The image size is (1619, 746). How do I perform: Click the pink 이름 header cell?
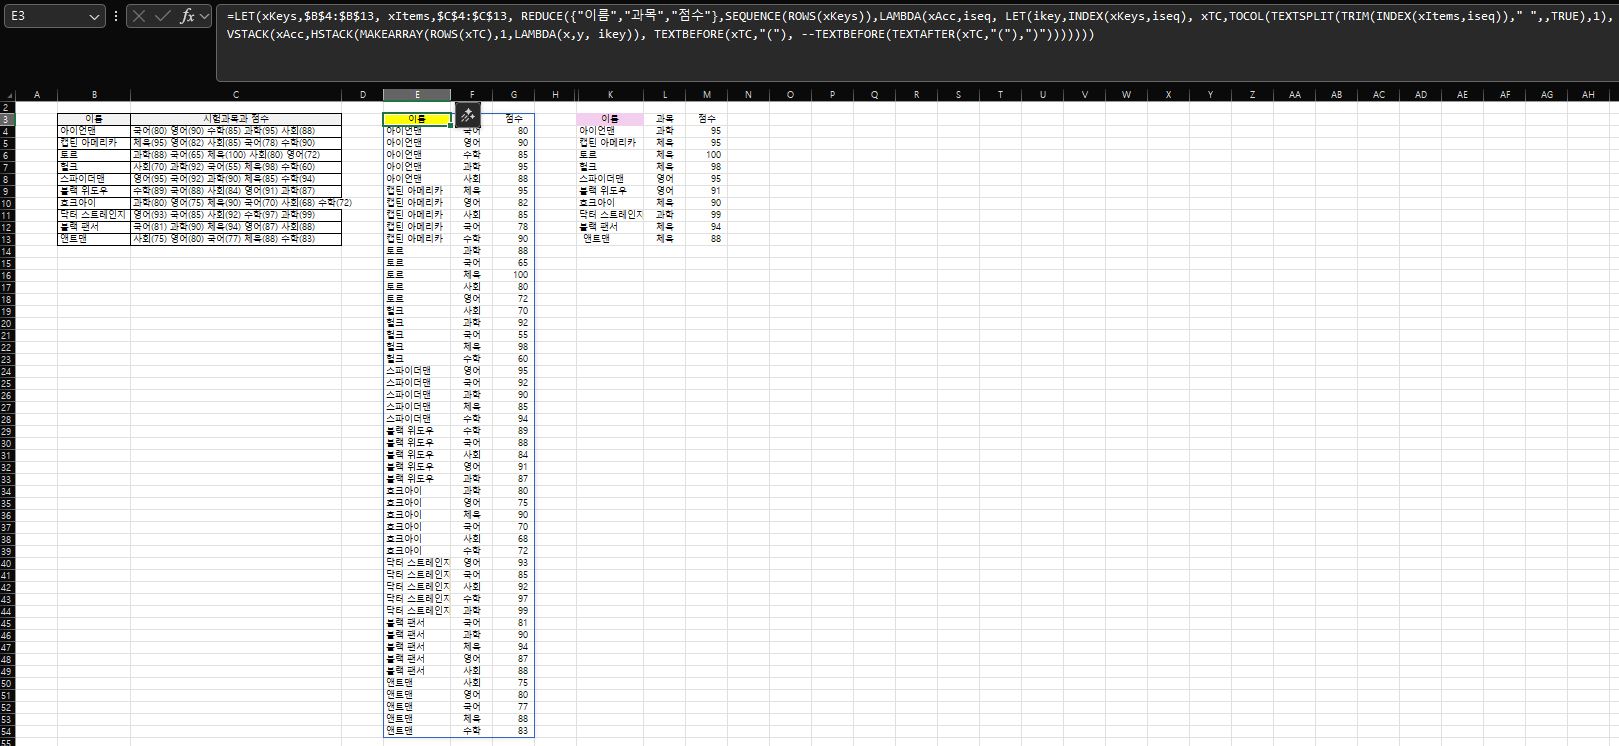point(610,119)
